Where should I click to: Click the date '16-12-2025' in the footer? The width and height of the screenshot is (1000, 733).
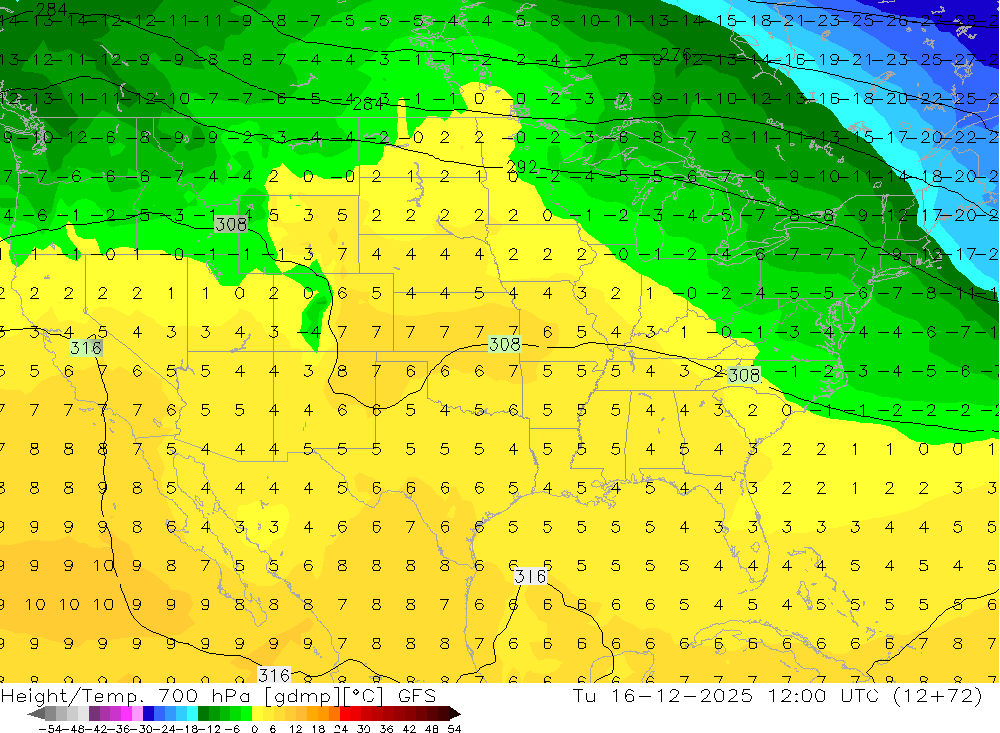pos(682,696)
